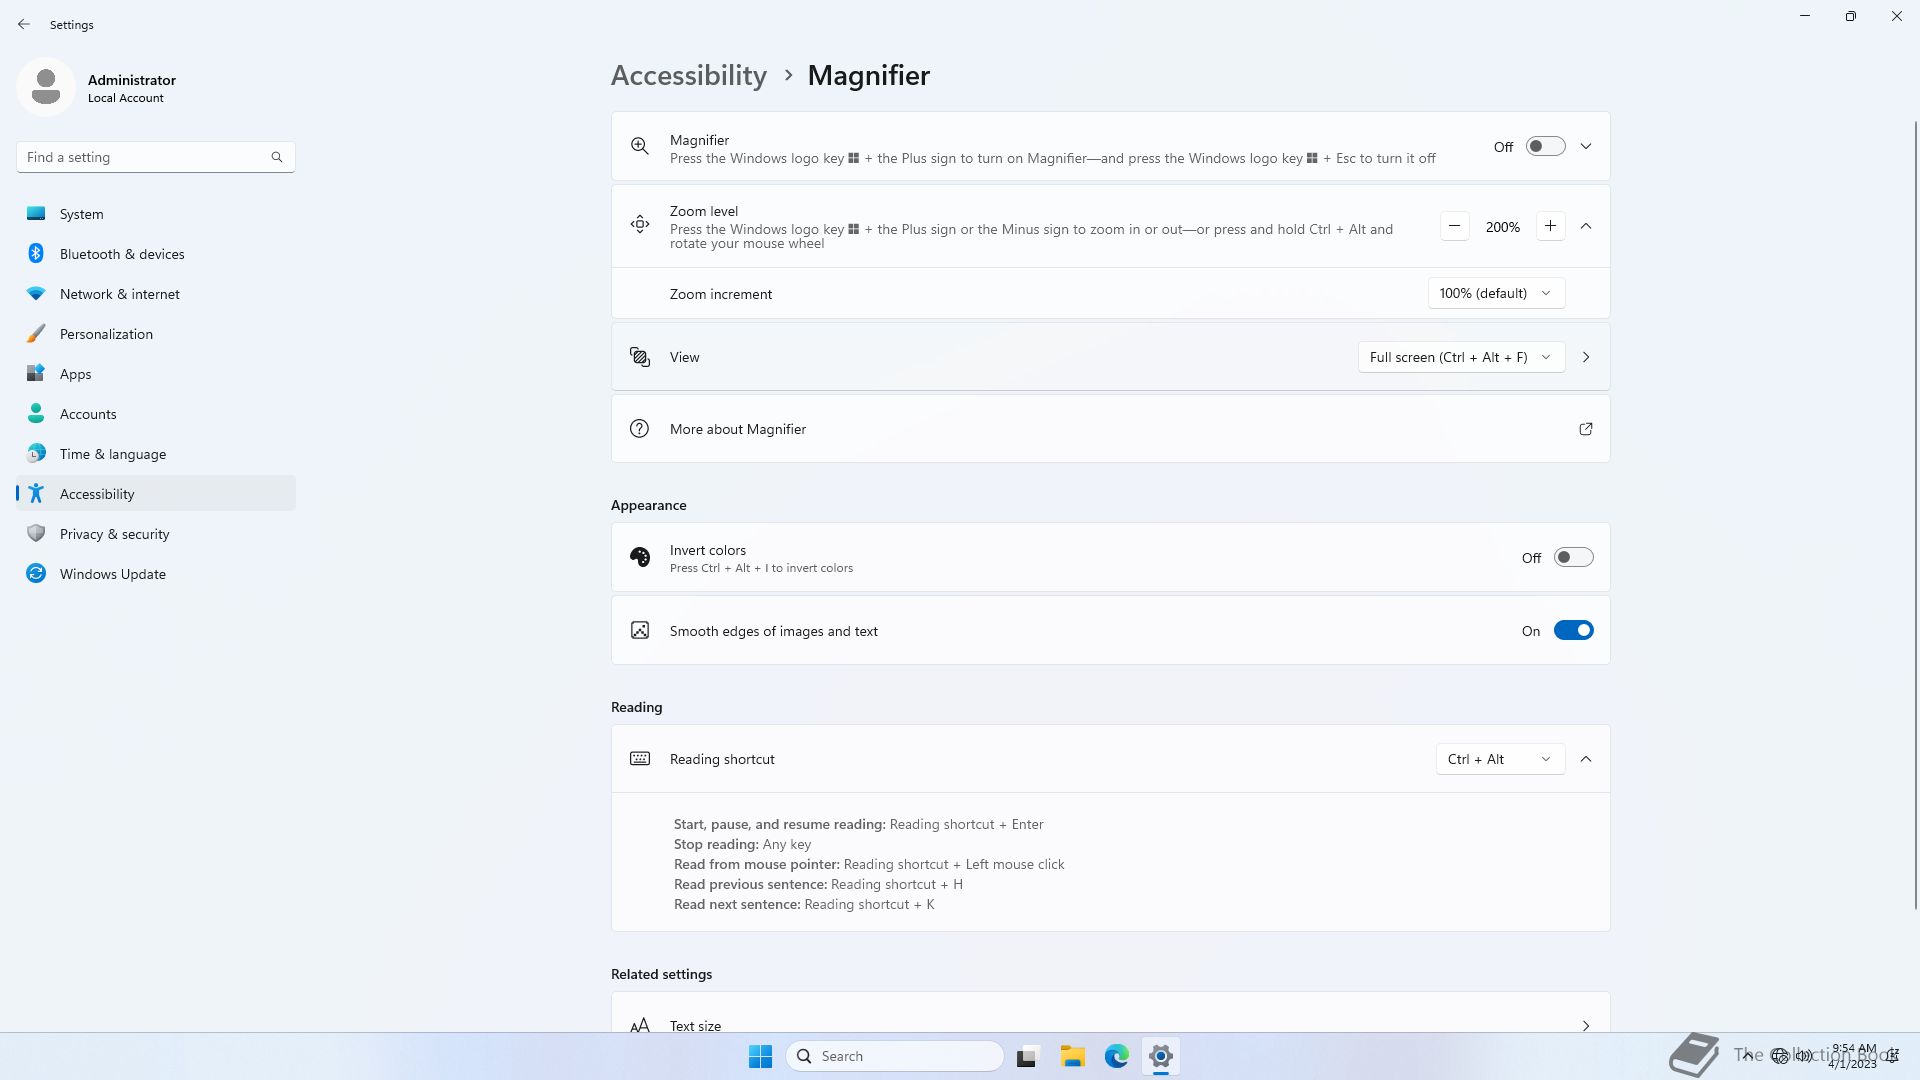Screen dimensions: 1920x1080
Task: Increase zoom level with the plus button
Action: click(1550, 226)
